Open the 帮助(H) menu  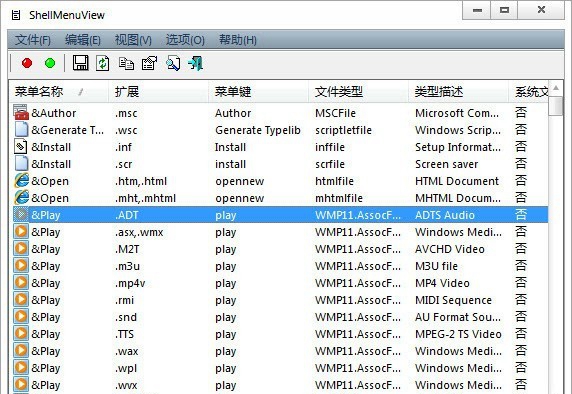tap(237, 39)
